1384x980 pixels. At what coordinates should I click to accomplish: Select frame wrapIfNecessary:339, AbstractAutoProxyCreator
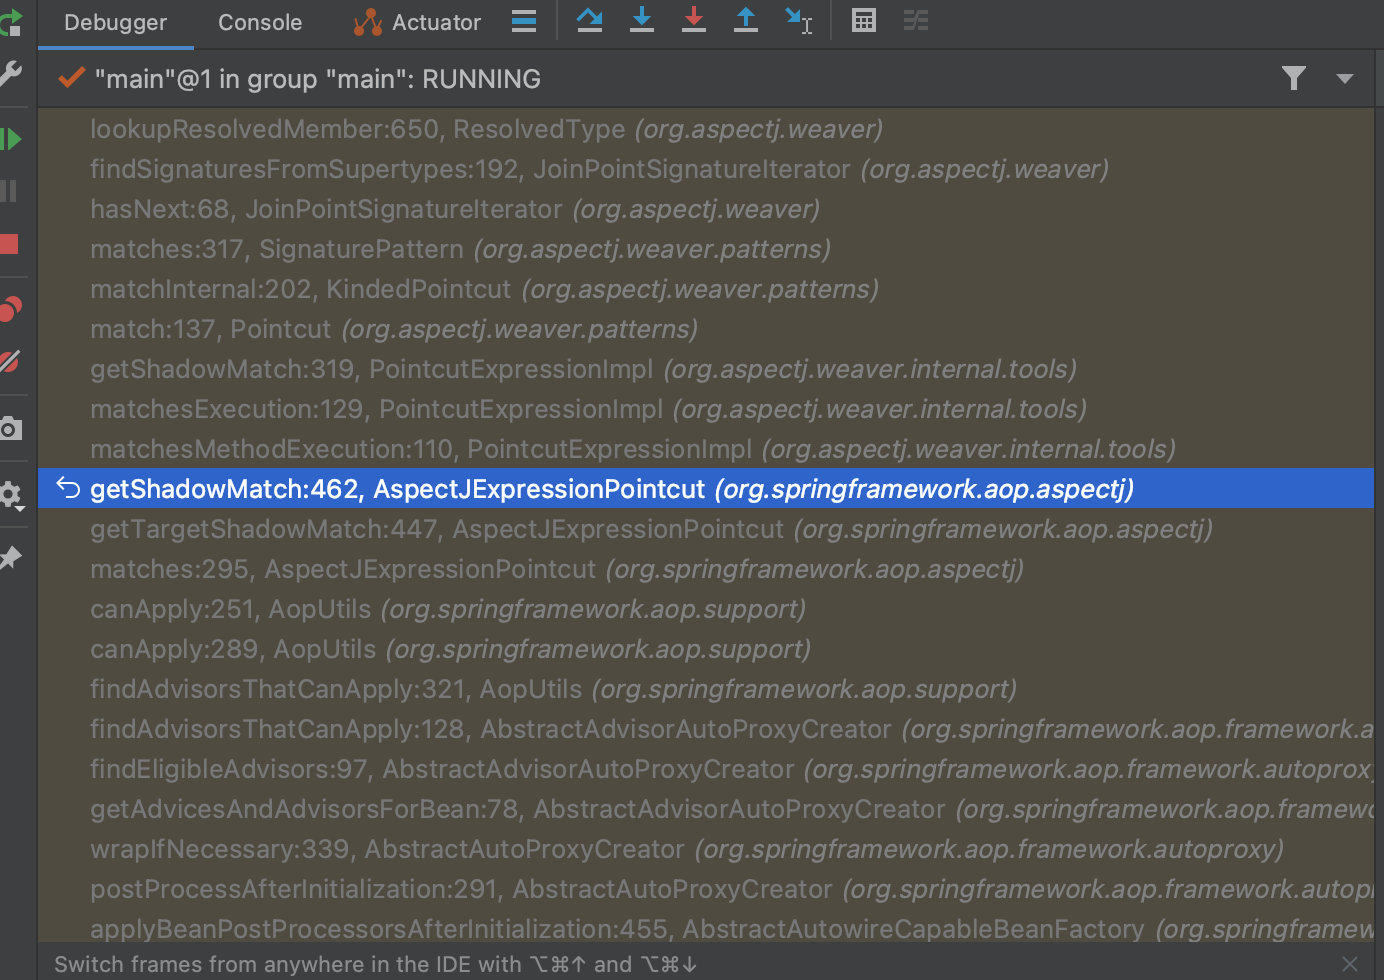pyautogui.click(x=705, y=849)
